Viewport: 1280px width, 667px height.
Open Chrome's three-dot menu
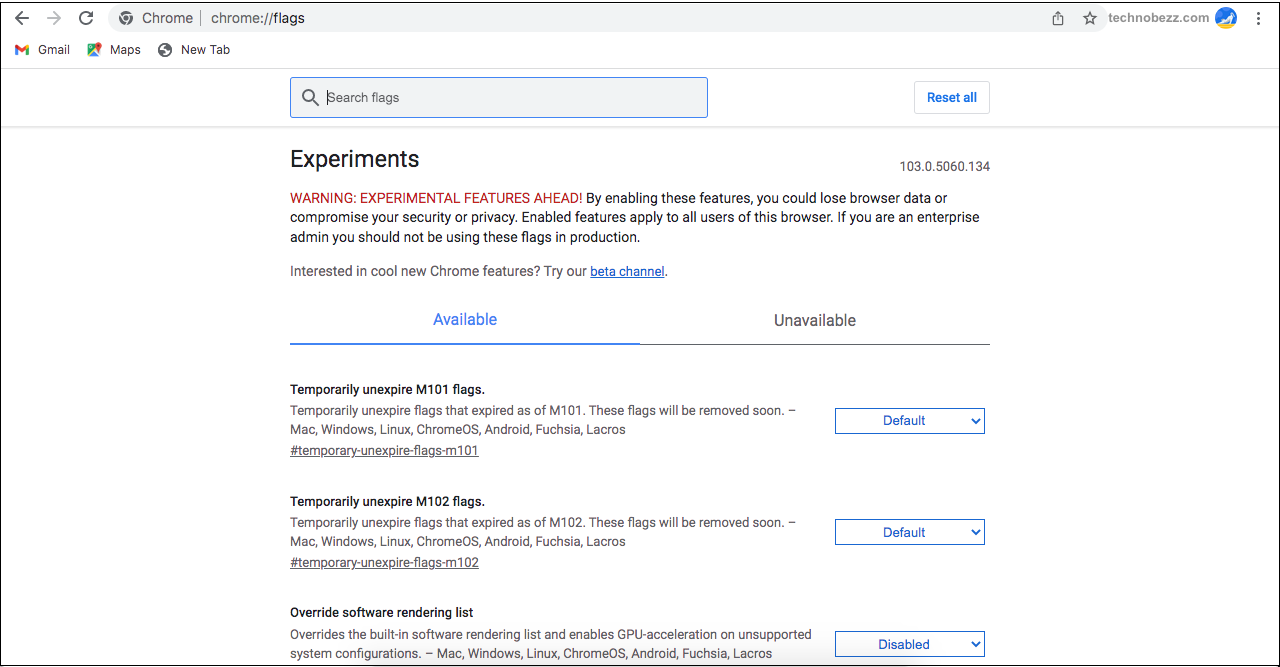(x=1259, y=18)
